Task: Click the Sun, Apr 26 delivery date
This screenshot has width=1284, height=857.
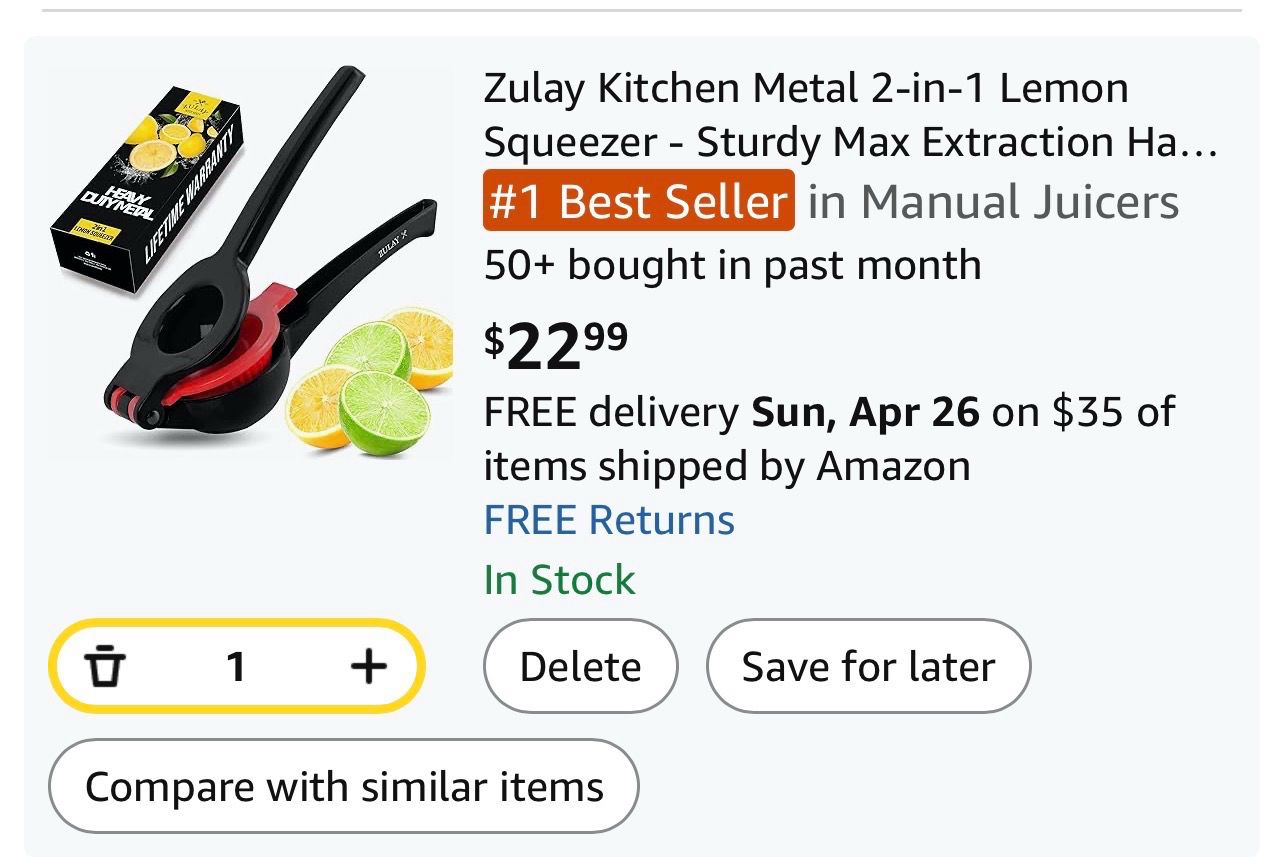Action: tap(865, 412)
